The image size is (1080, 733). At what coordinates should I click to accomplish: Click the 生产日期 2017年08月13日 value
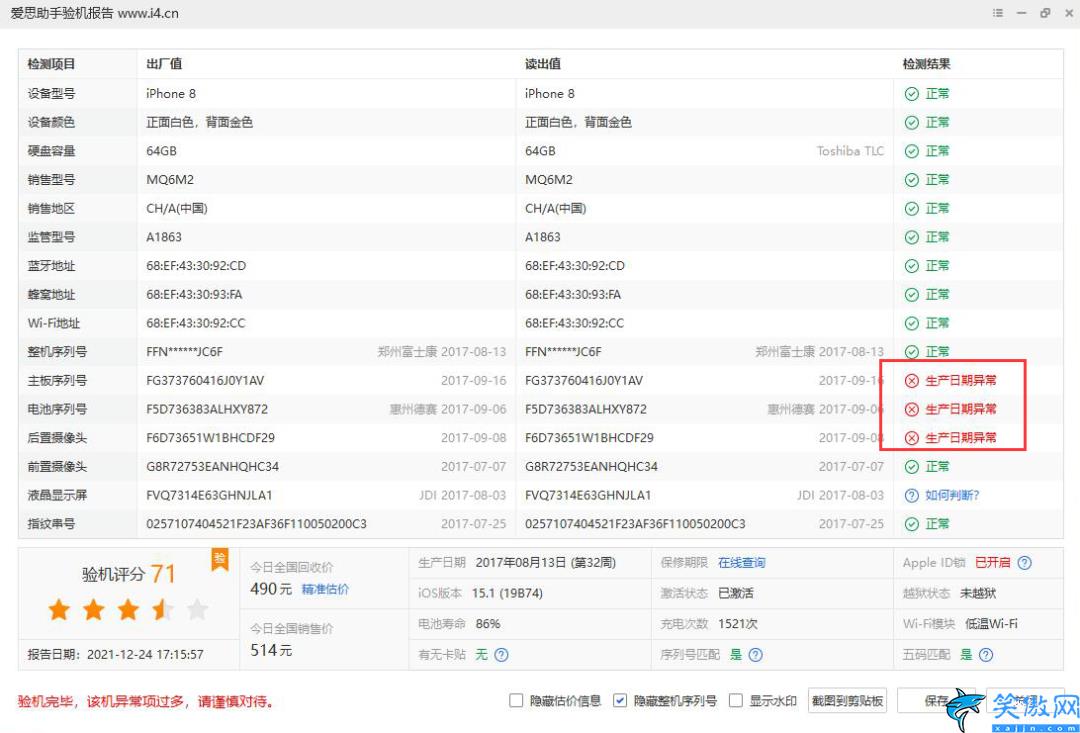[546, 563]
